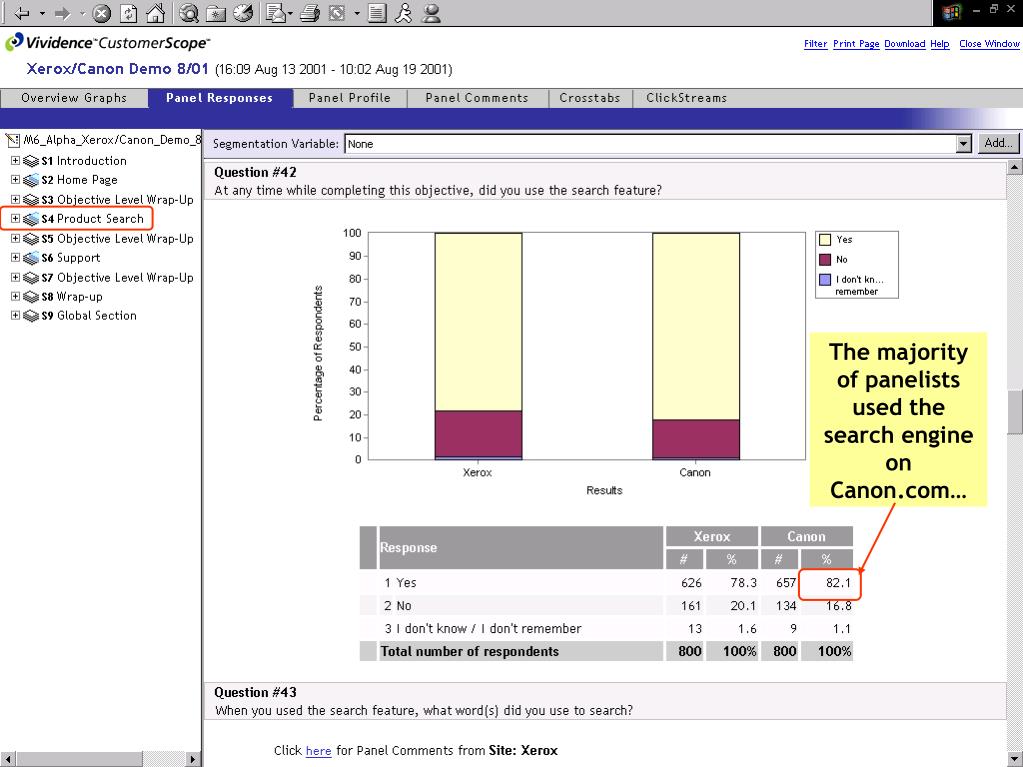Expand the S1 Introduction tree node

(16, 160)
